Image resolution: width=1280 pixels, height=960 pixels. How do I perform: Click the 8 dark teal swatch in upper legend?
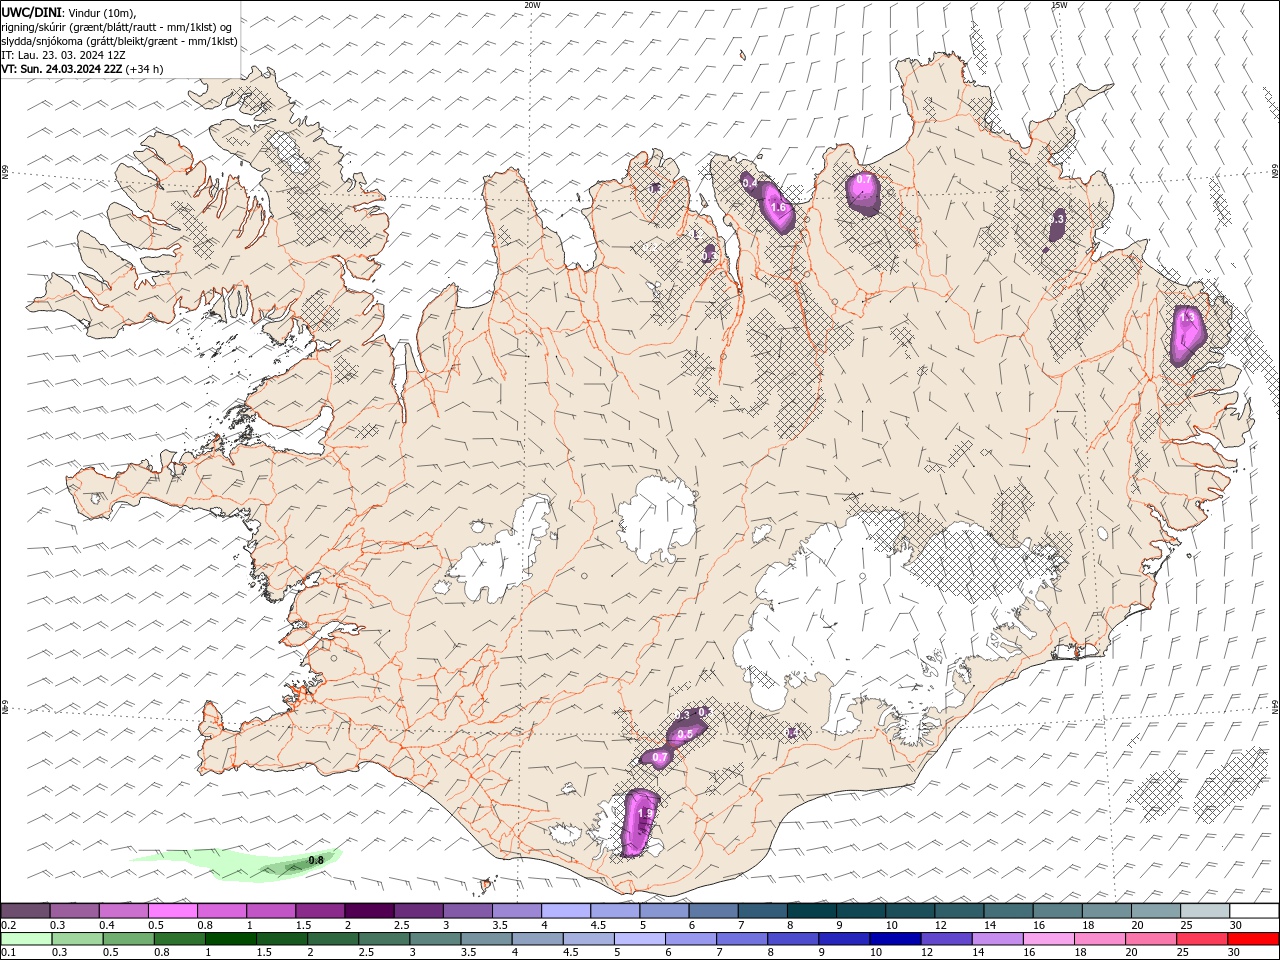pyautogui.click(x=812, y=910)
